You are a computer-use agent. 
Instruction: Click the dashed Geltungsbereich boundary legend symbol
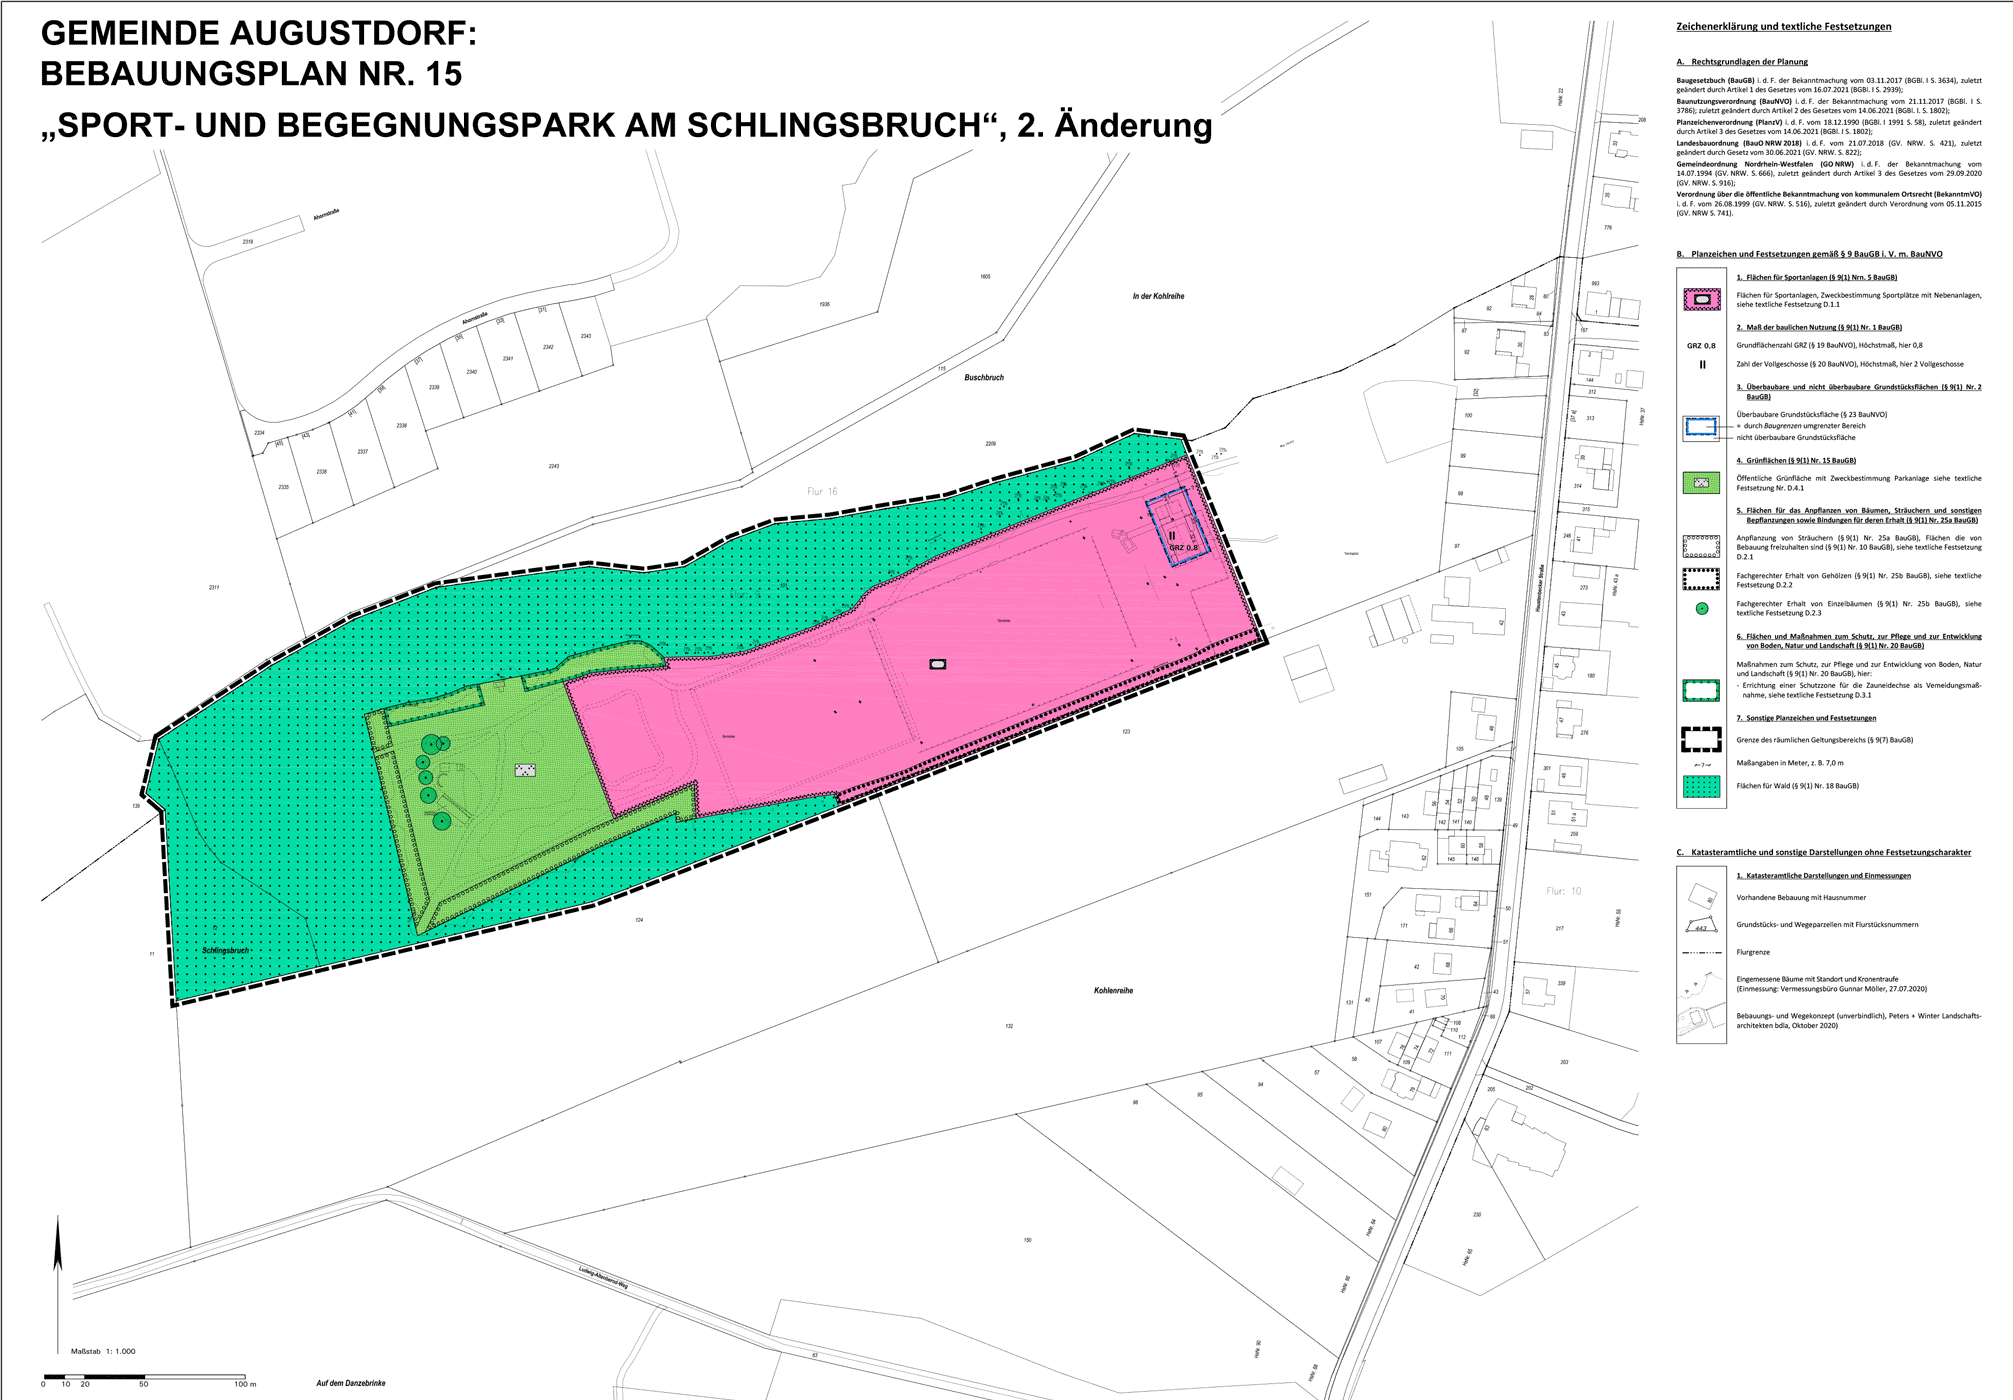click(x=1701, y=740)
